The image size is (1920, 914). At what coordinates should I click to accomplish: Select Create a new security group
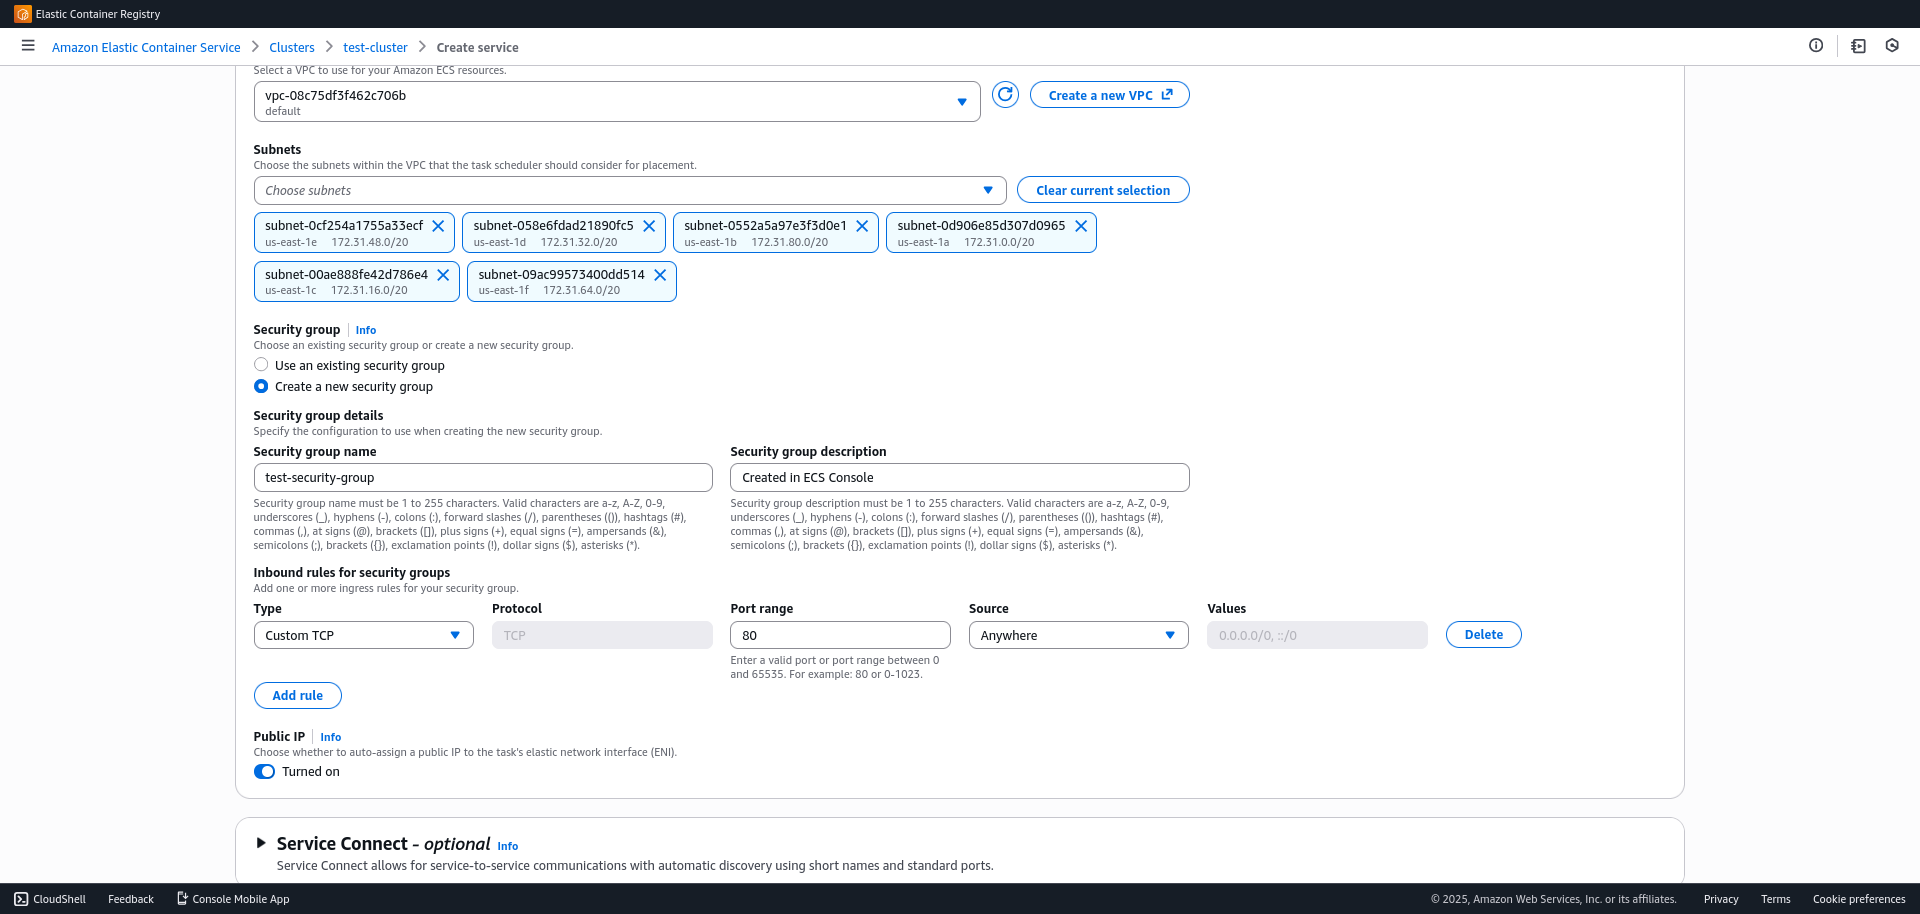point(260,386)
